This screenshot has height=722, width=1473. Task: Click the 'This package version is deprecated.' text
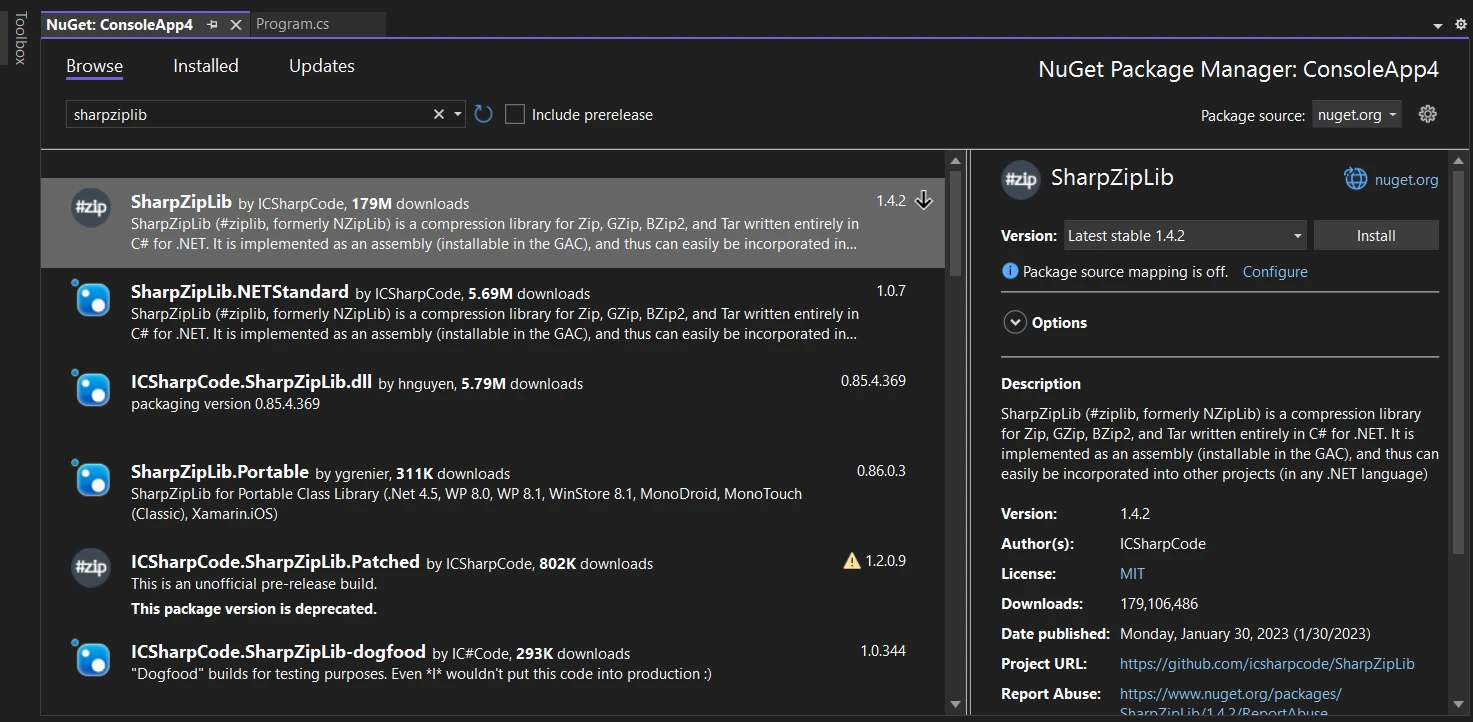[254, 608]
